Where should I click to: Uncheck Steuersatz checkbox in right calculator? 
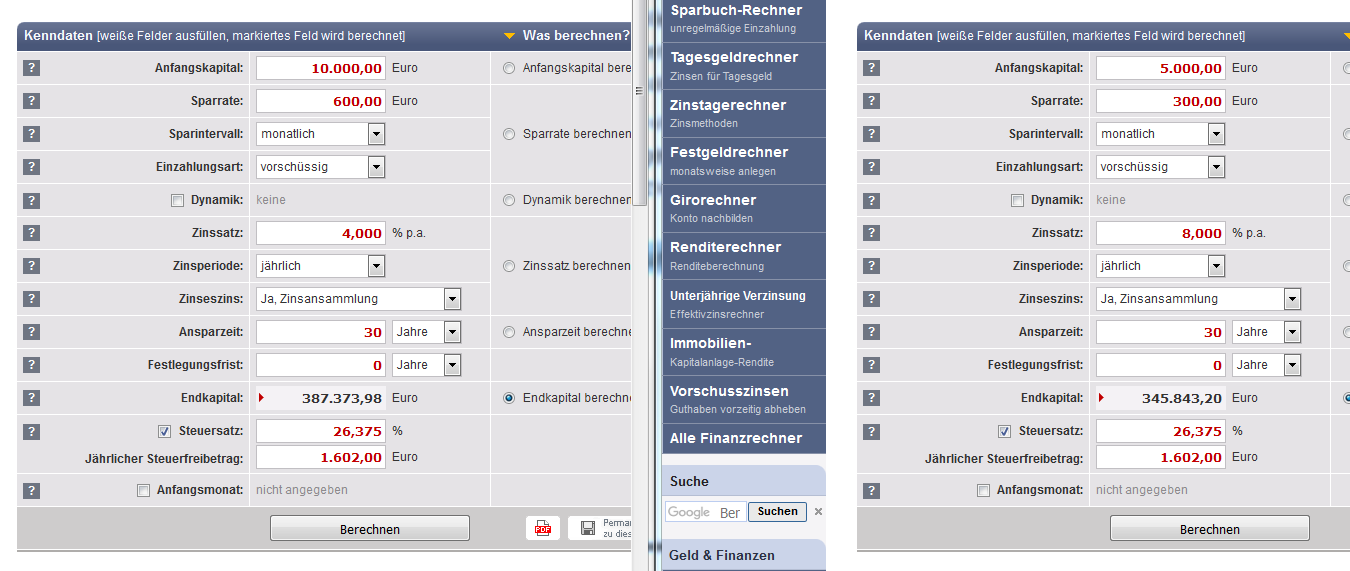pyautogui.click(x=1004, y=432)
